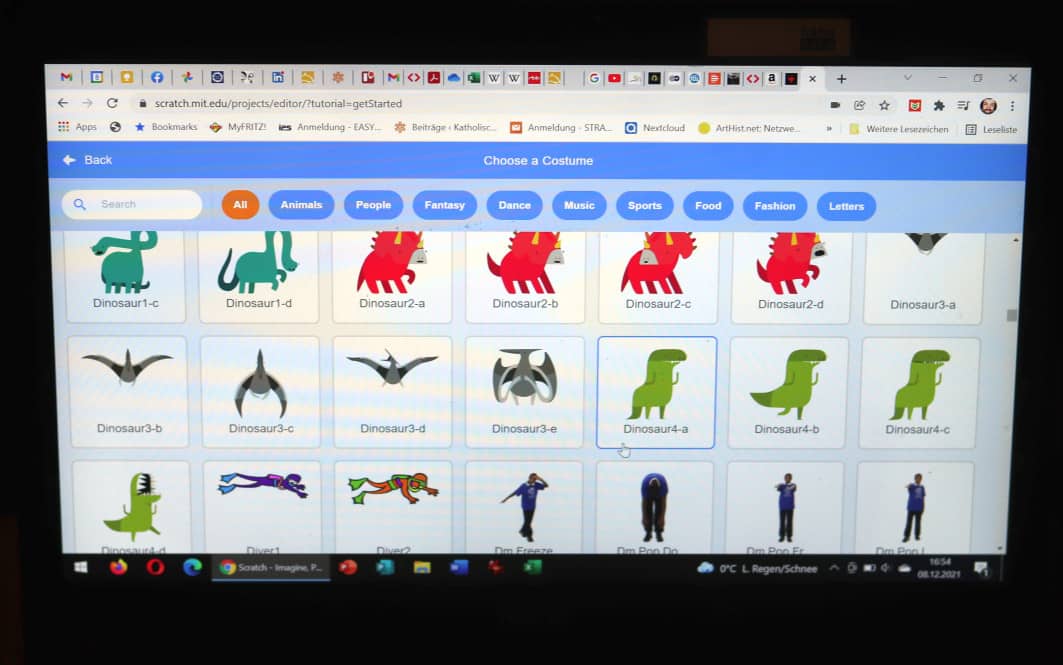Open the Bookmarks folder in bookmarks bar
The image size is (1063, 665).
click(x=166, y=127)
